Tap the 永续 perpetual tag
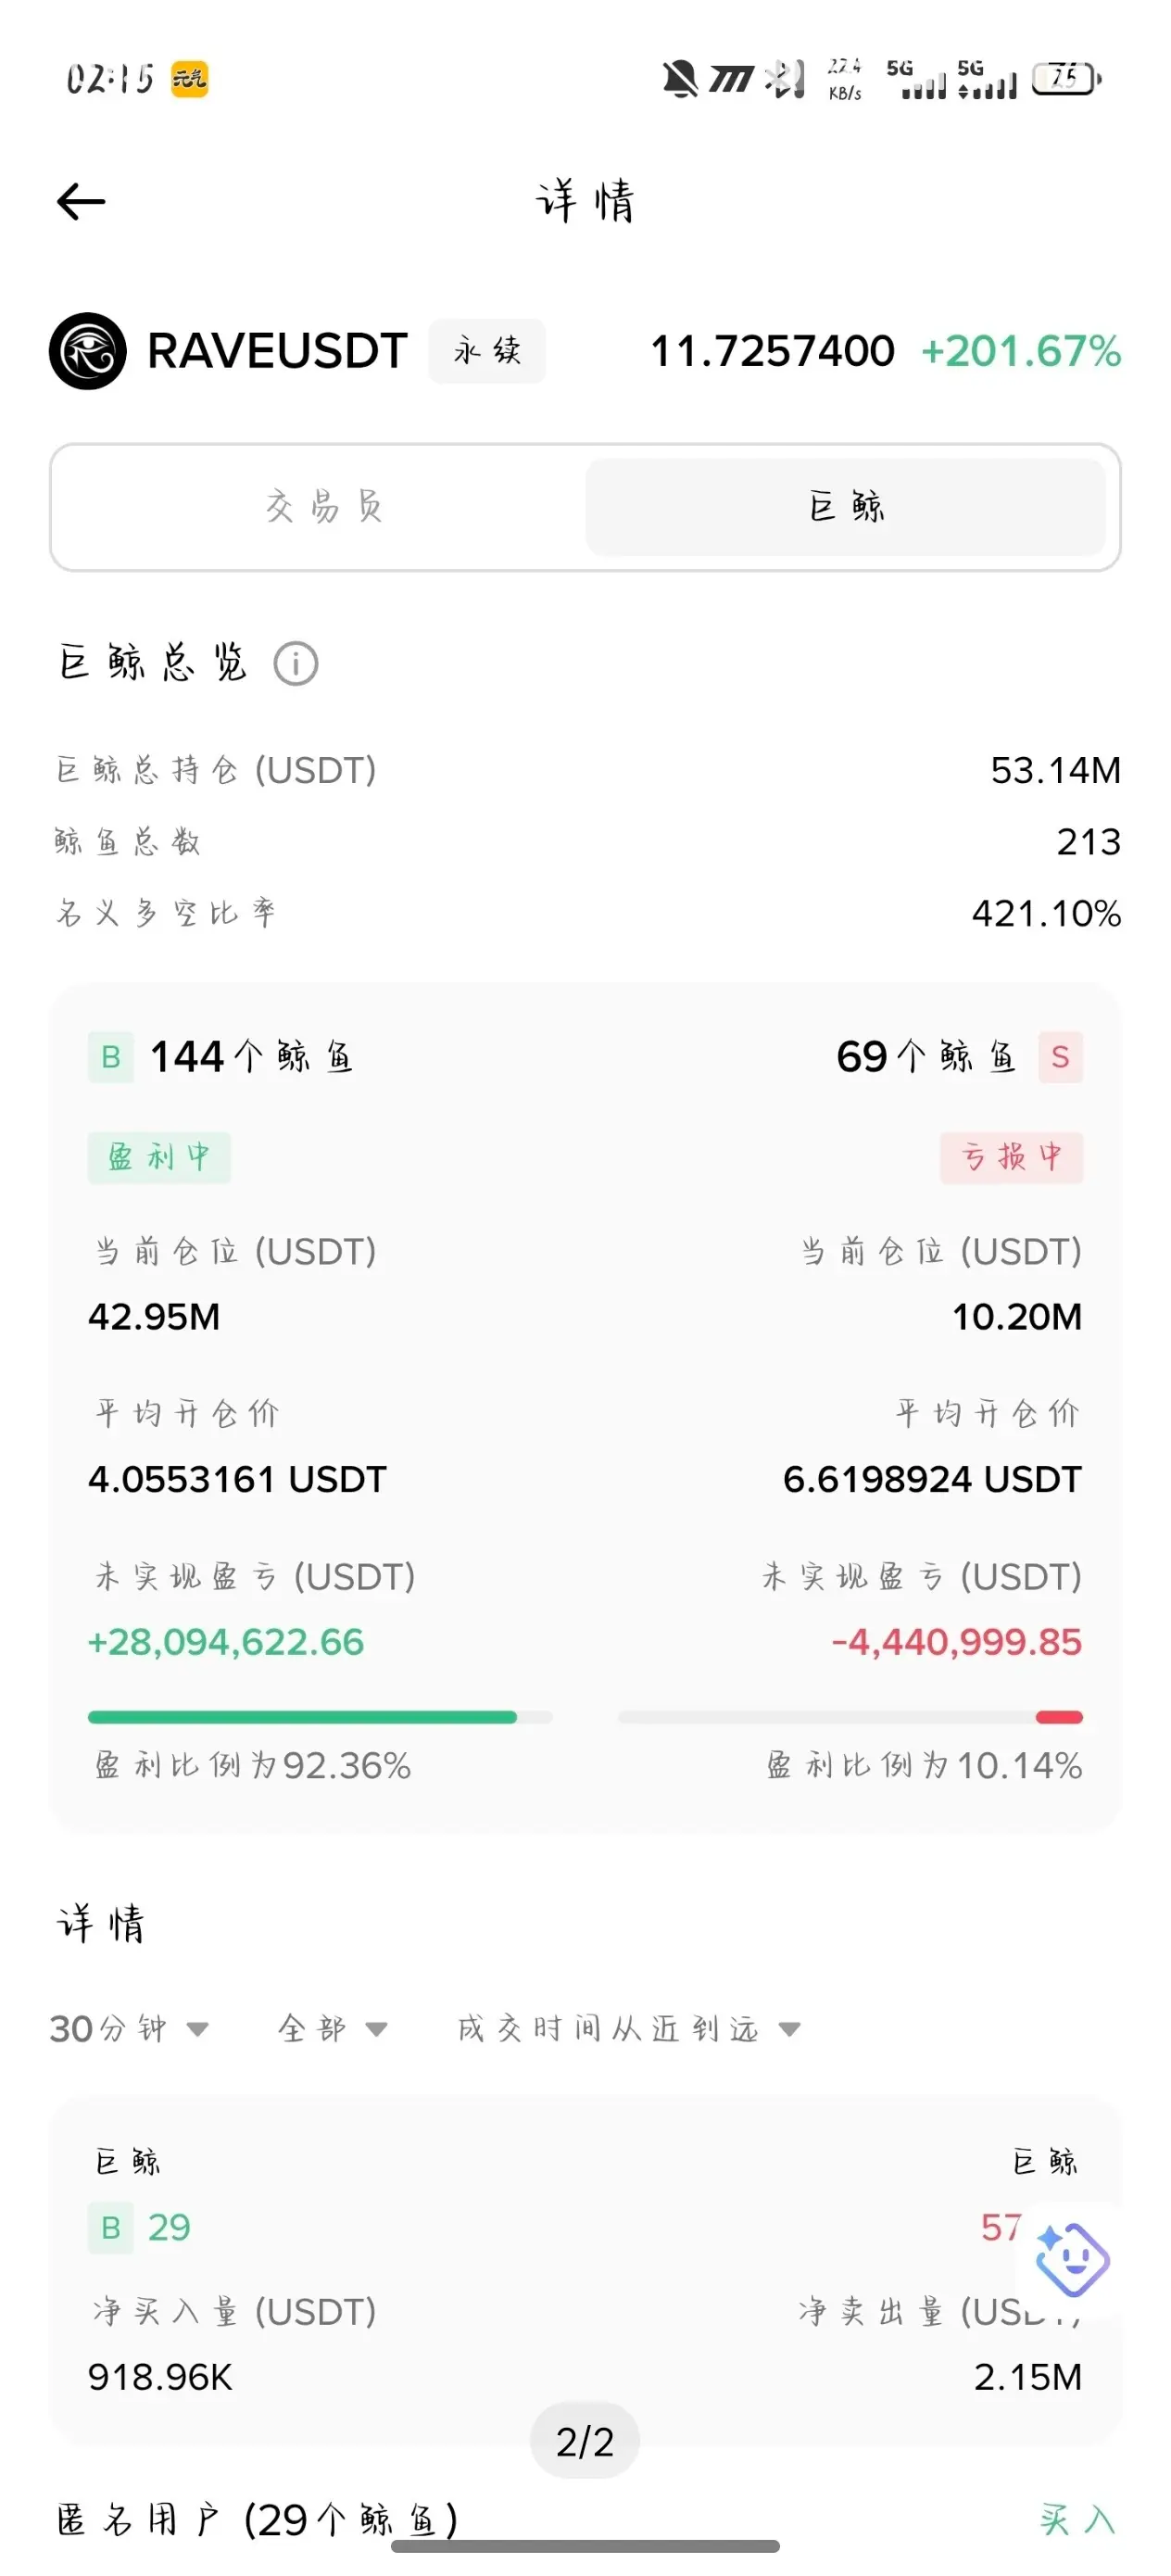Image resolution: width=1171 pixels, height=2576 pixels. click(487, 351)
